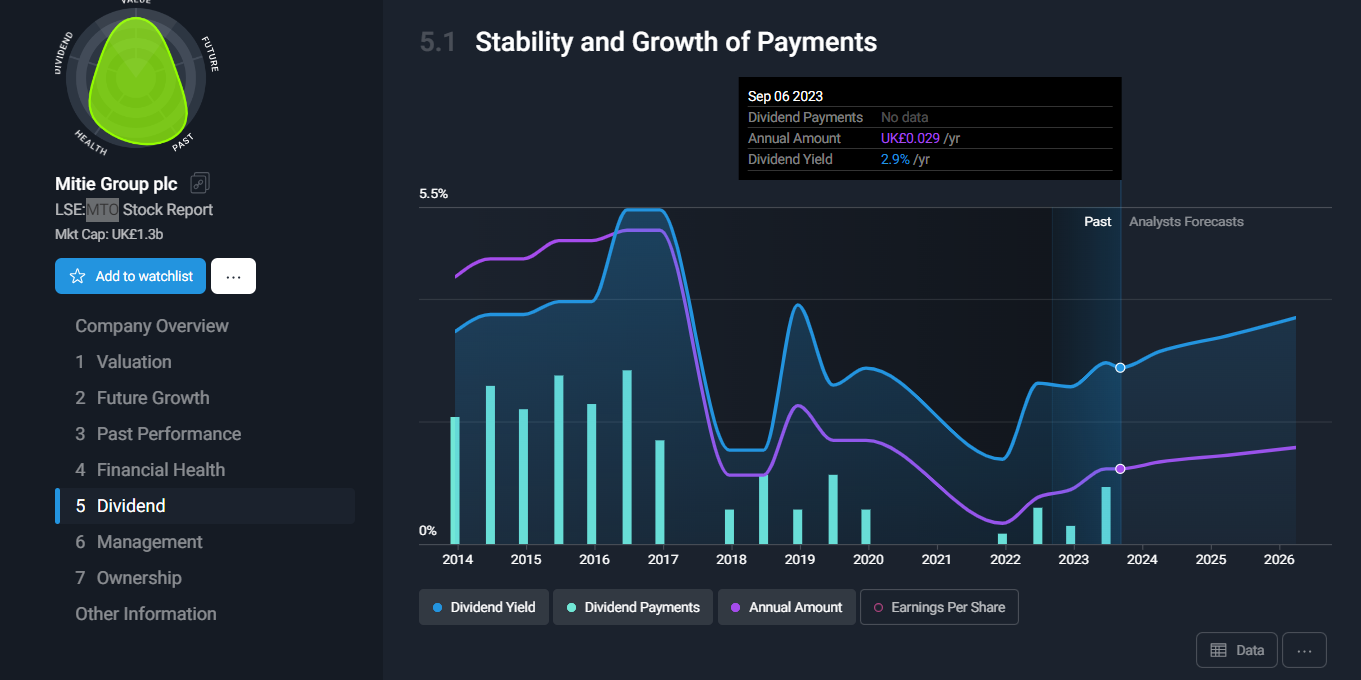Click the HEALTH label on the snowflake chart
1361x680 pixels.
[90, 142]
